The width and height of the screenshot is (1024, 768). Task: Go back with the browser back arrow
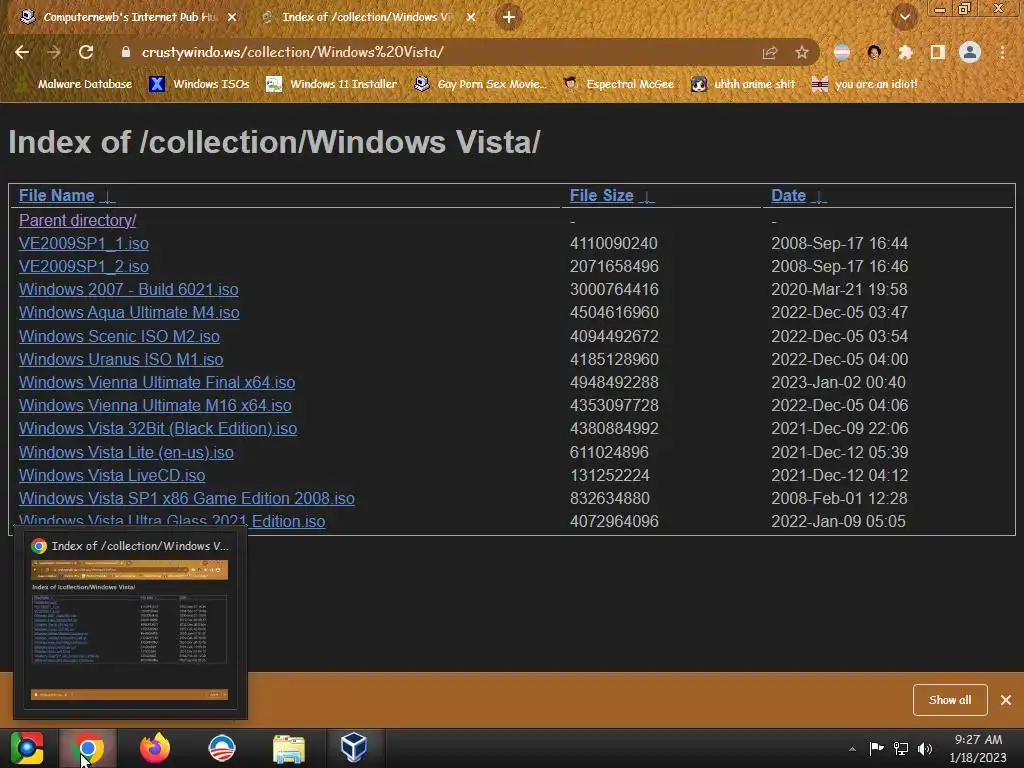coord(22,52)
